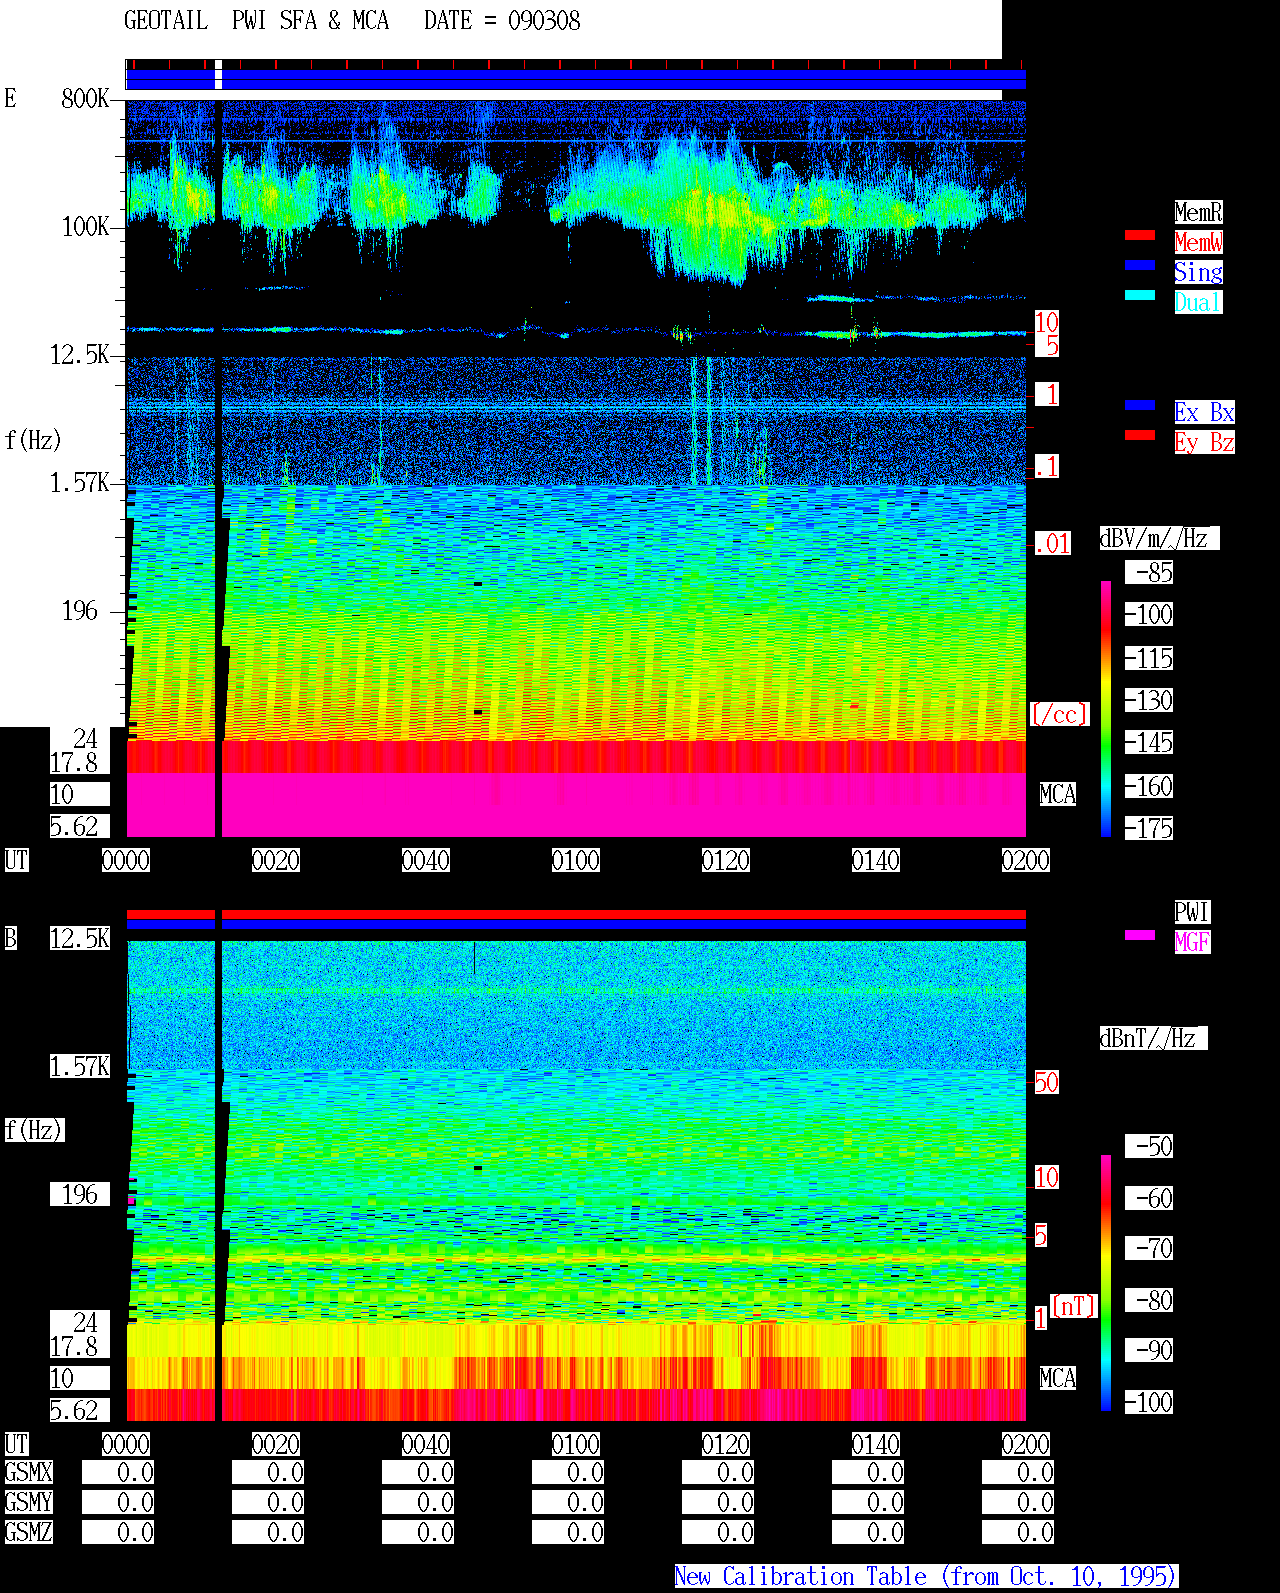Open the New Calibration Table link

(926, 1577)
